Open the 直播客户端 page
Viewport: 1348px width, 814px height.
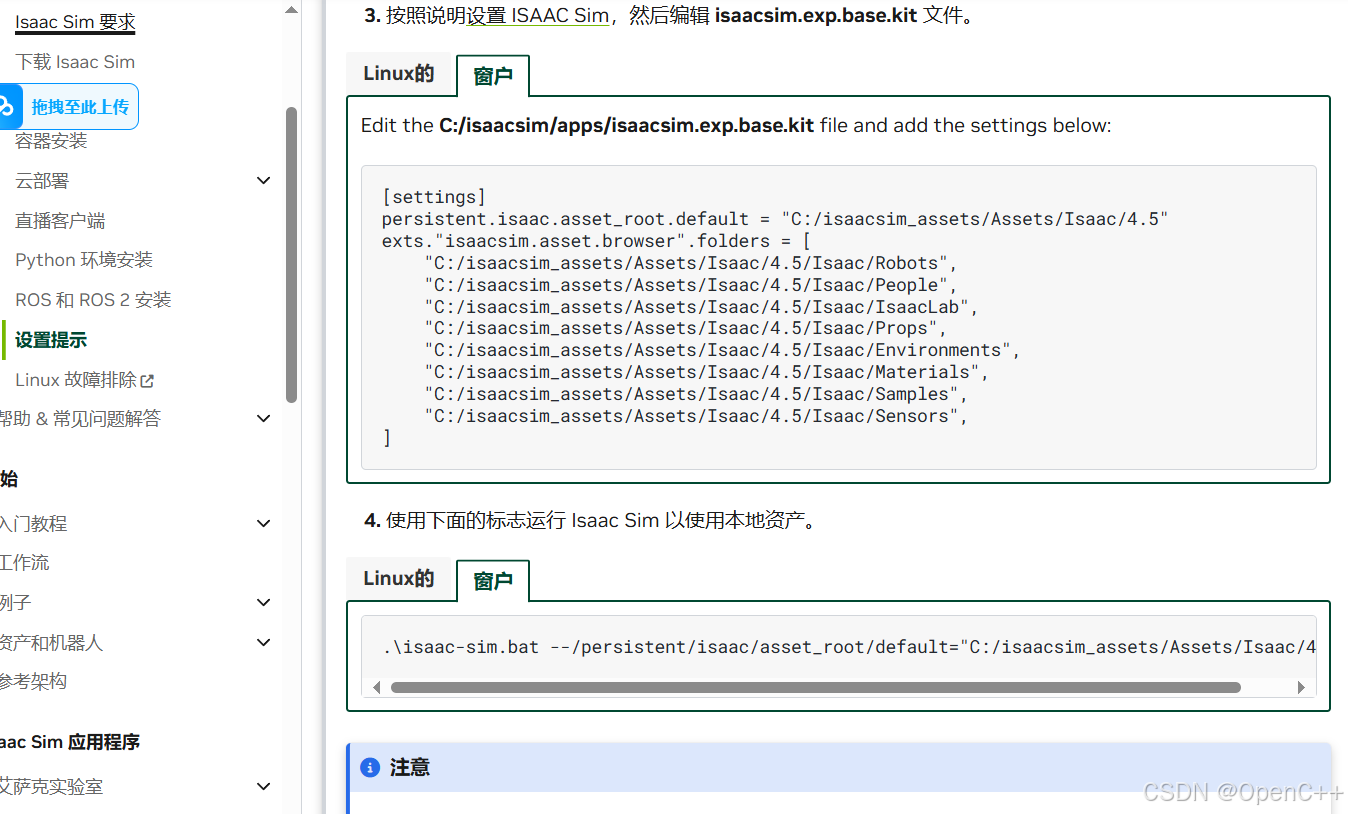(60, 221)
